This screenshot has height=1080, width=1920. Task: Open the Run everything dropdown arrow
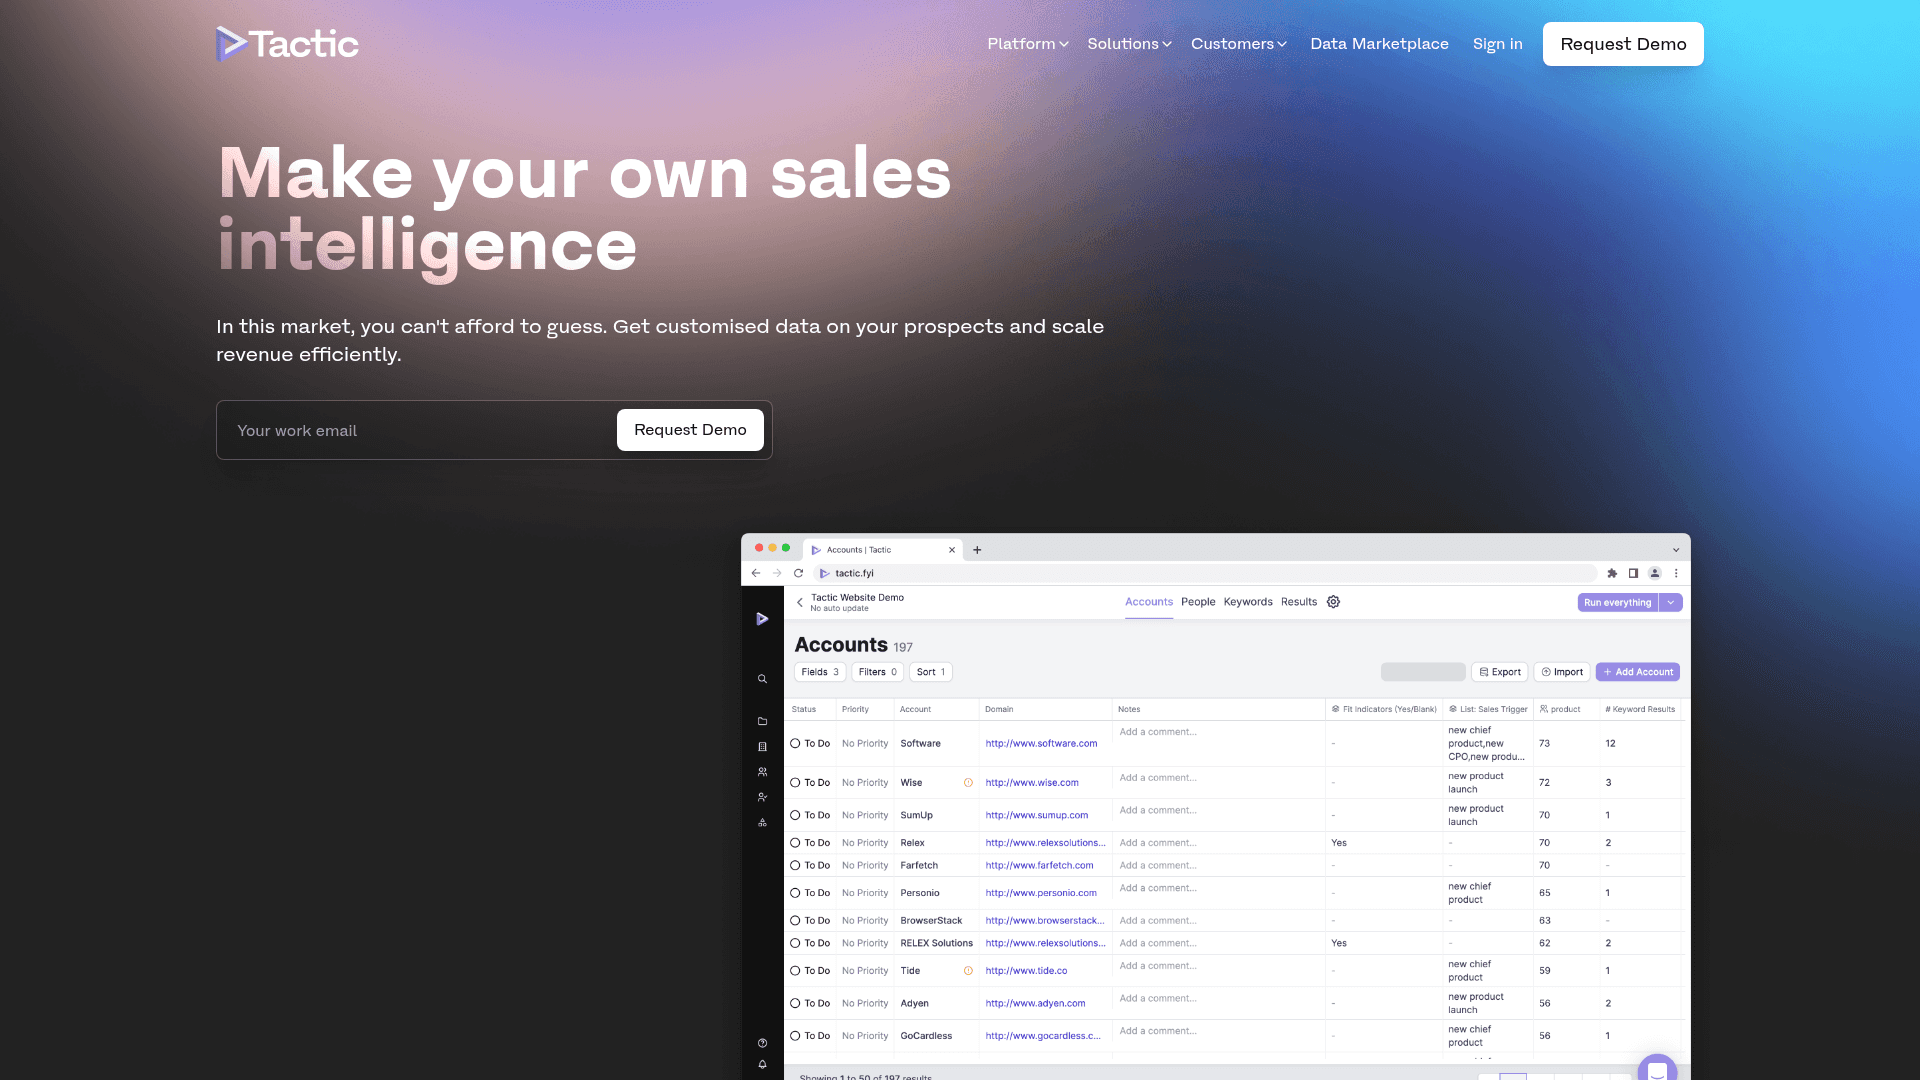pos(1671,603)
